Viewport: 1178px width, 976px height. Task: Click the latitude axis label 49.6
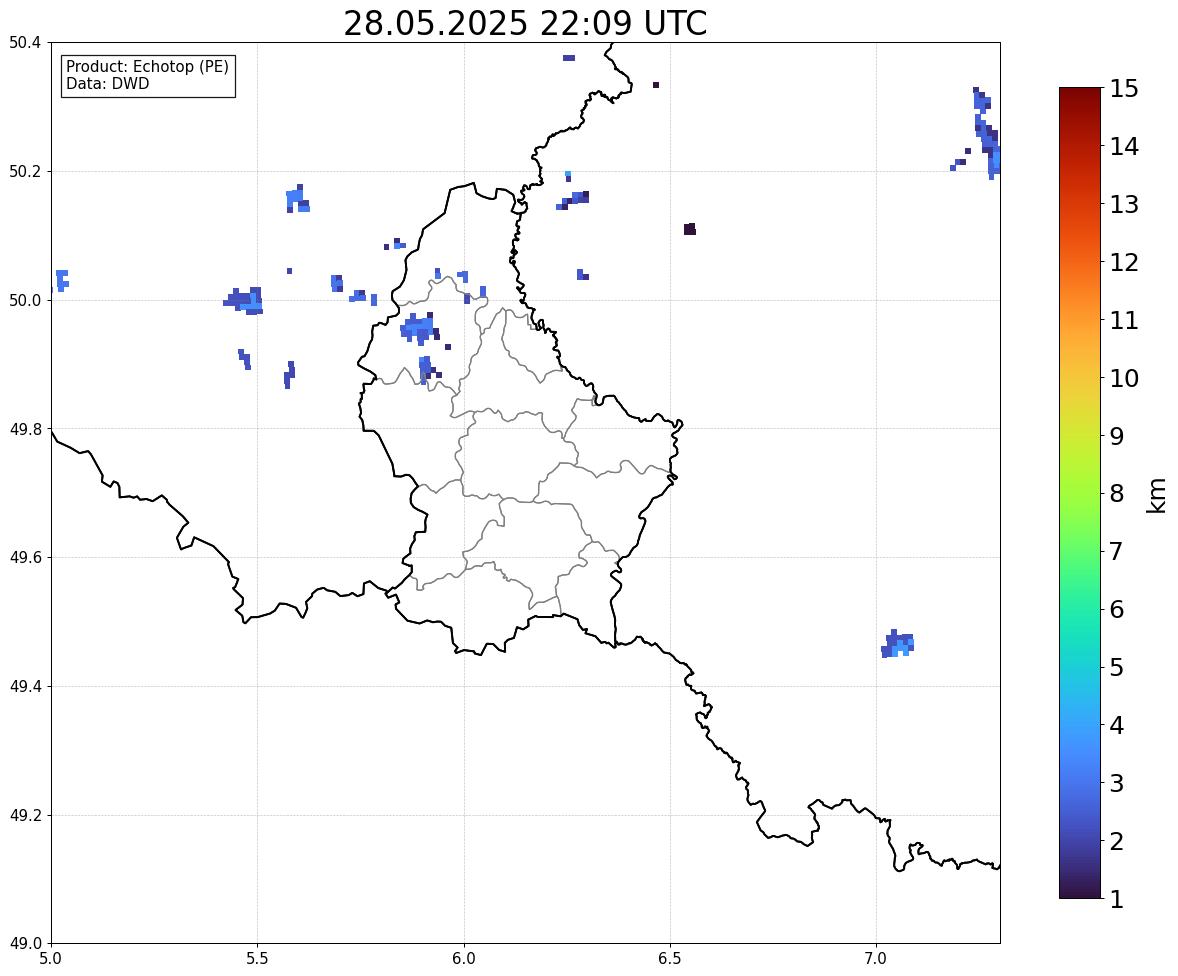25,557
